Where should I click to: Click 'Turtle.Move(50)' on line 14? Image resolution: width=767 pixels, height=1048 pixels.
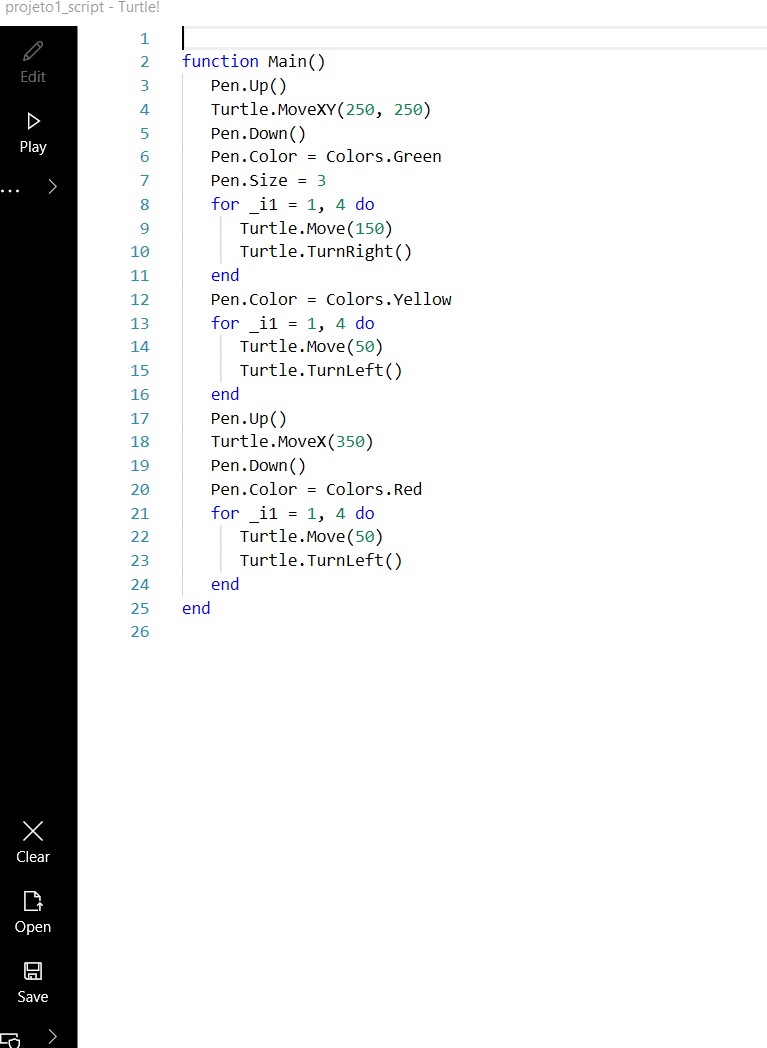[x=311, y=346]
